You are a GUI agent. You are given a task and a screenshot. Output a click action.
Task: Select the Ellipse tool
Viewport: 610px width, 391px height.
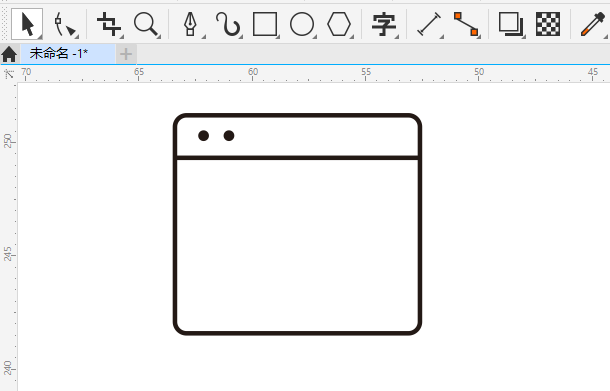(x=302, y=25)
